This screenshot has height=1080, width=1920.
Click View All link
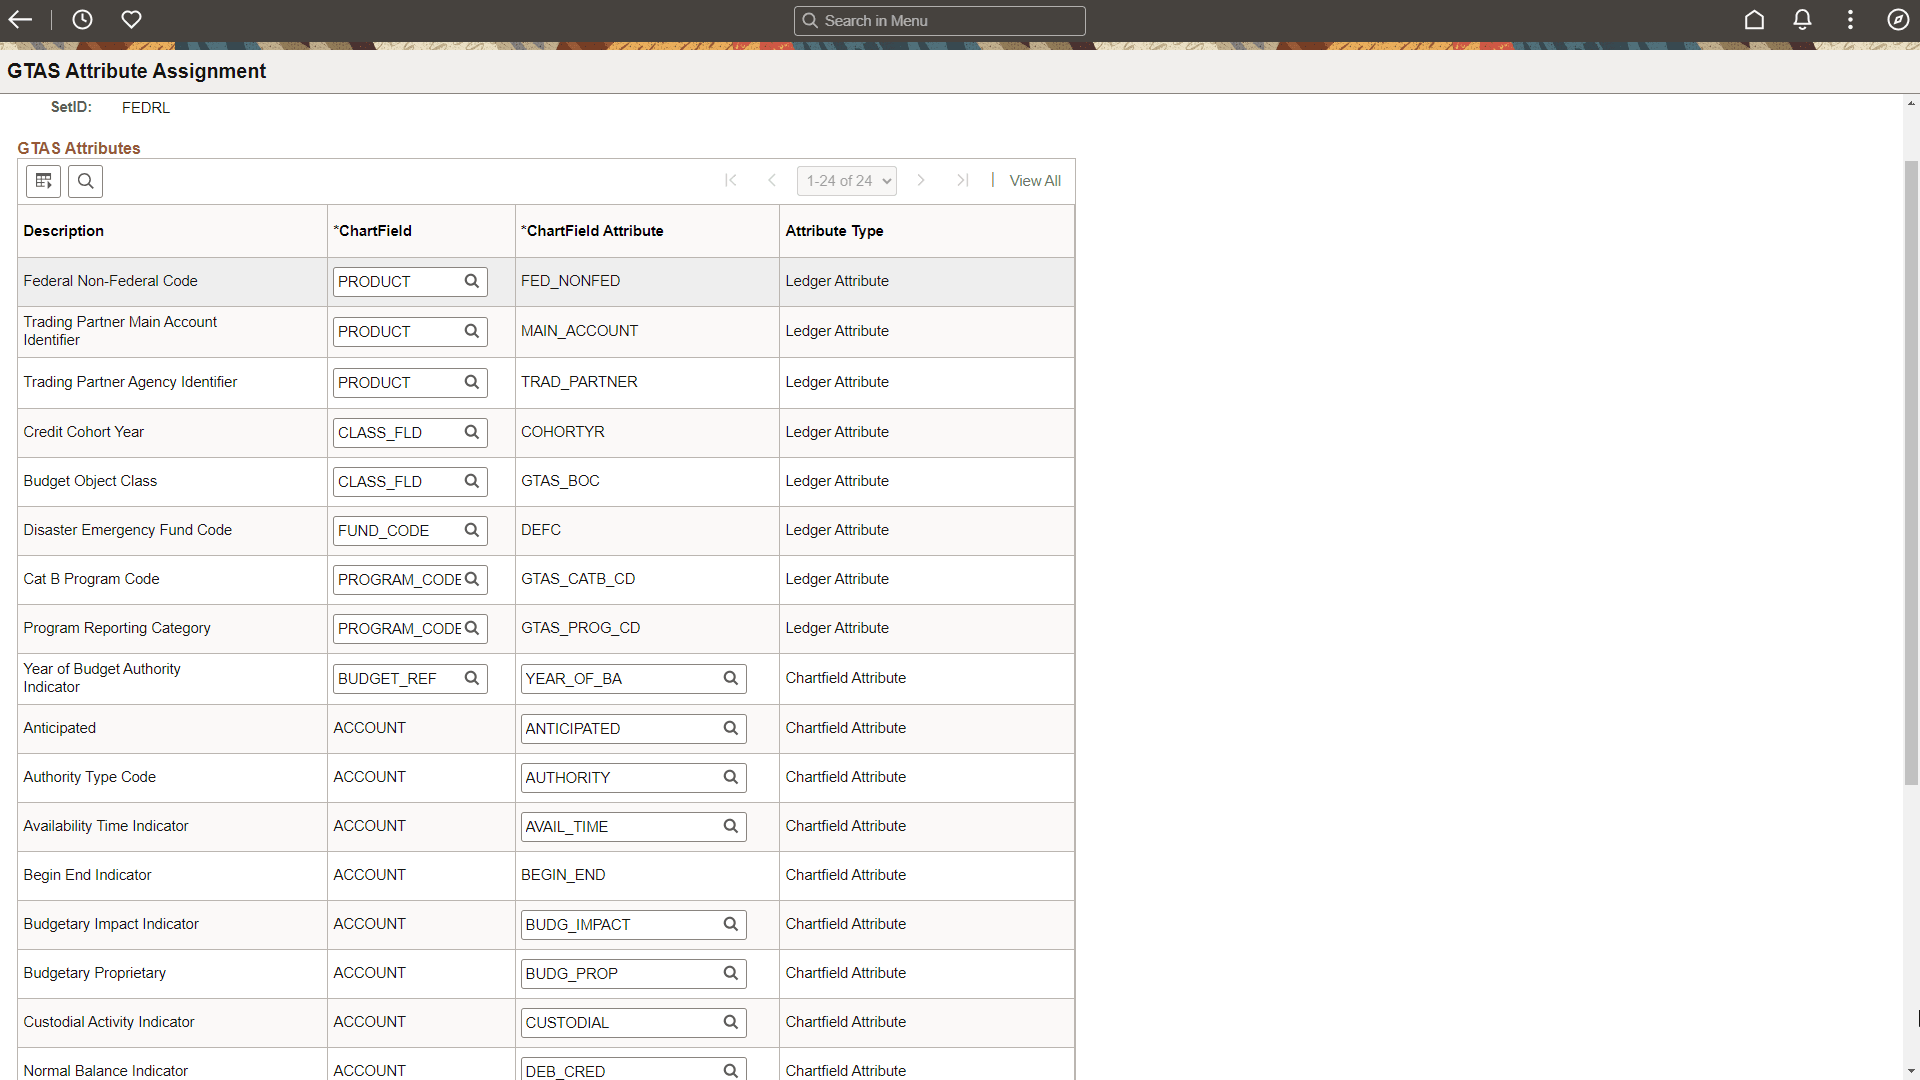[1035, 181]
